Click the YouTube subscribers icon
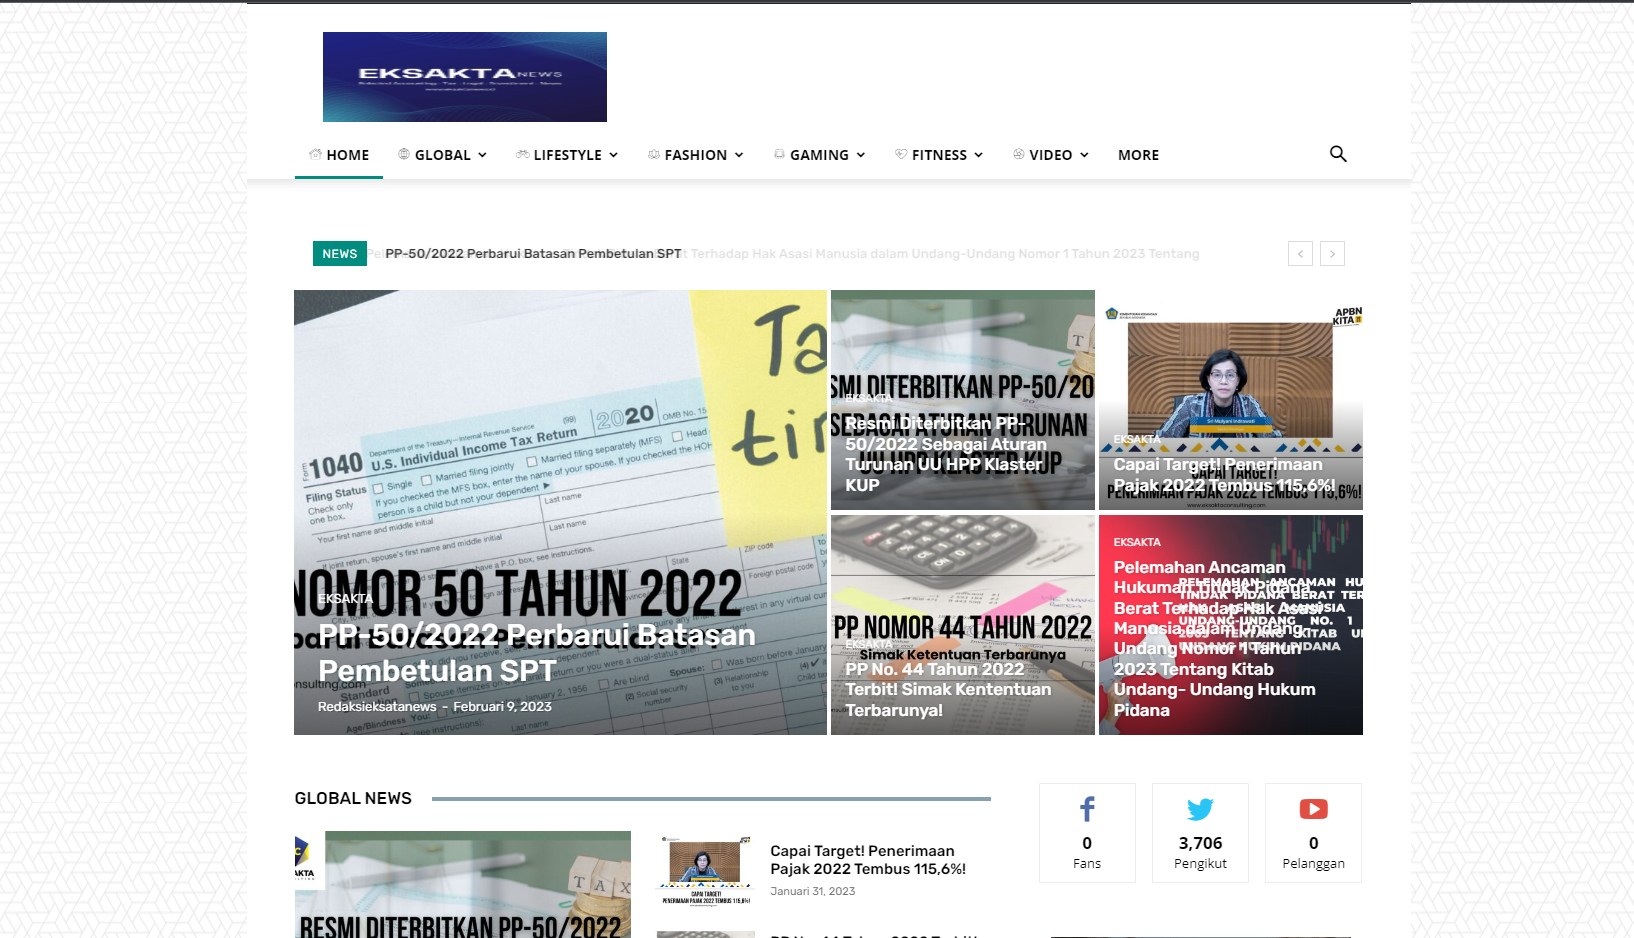 1313,809
